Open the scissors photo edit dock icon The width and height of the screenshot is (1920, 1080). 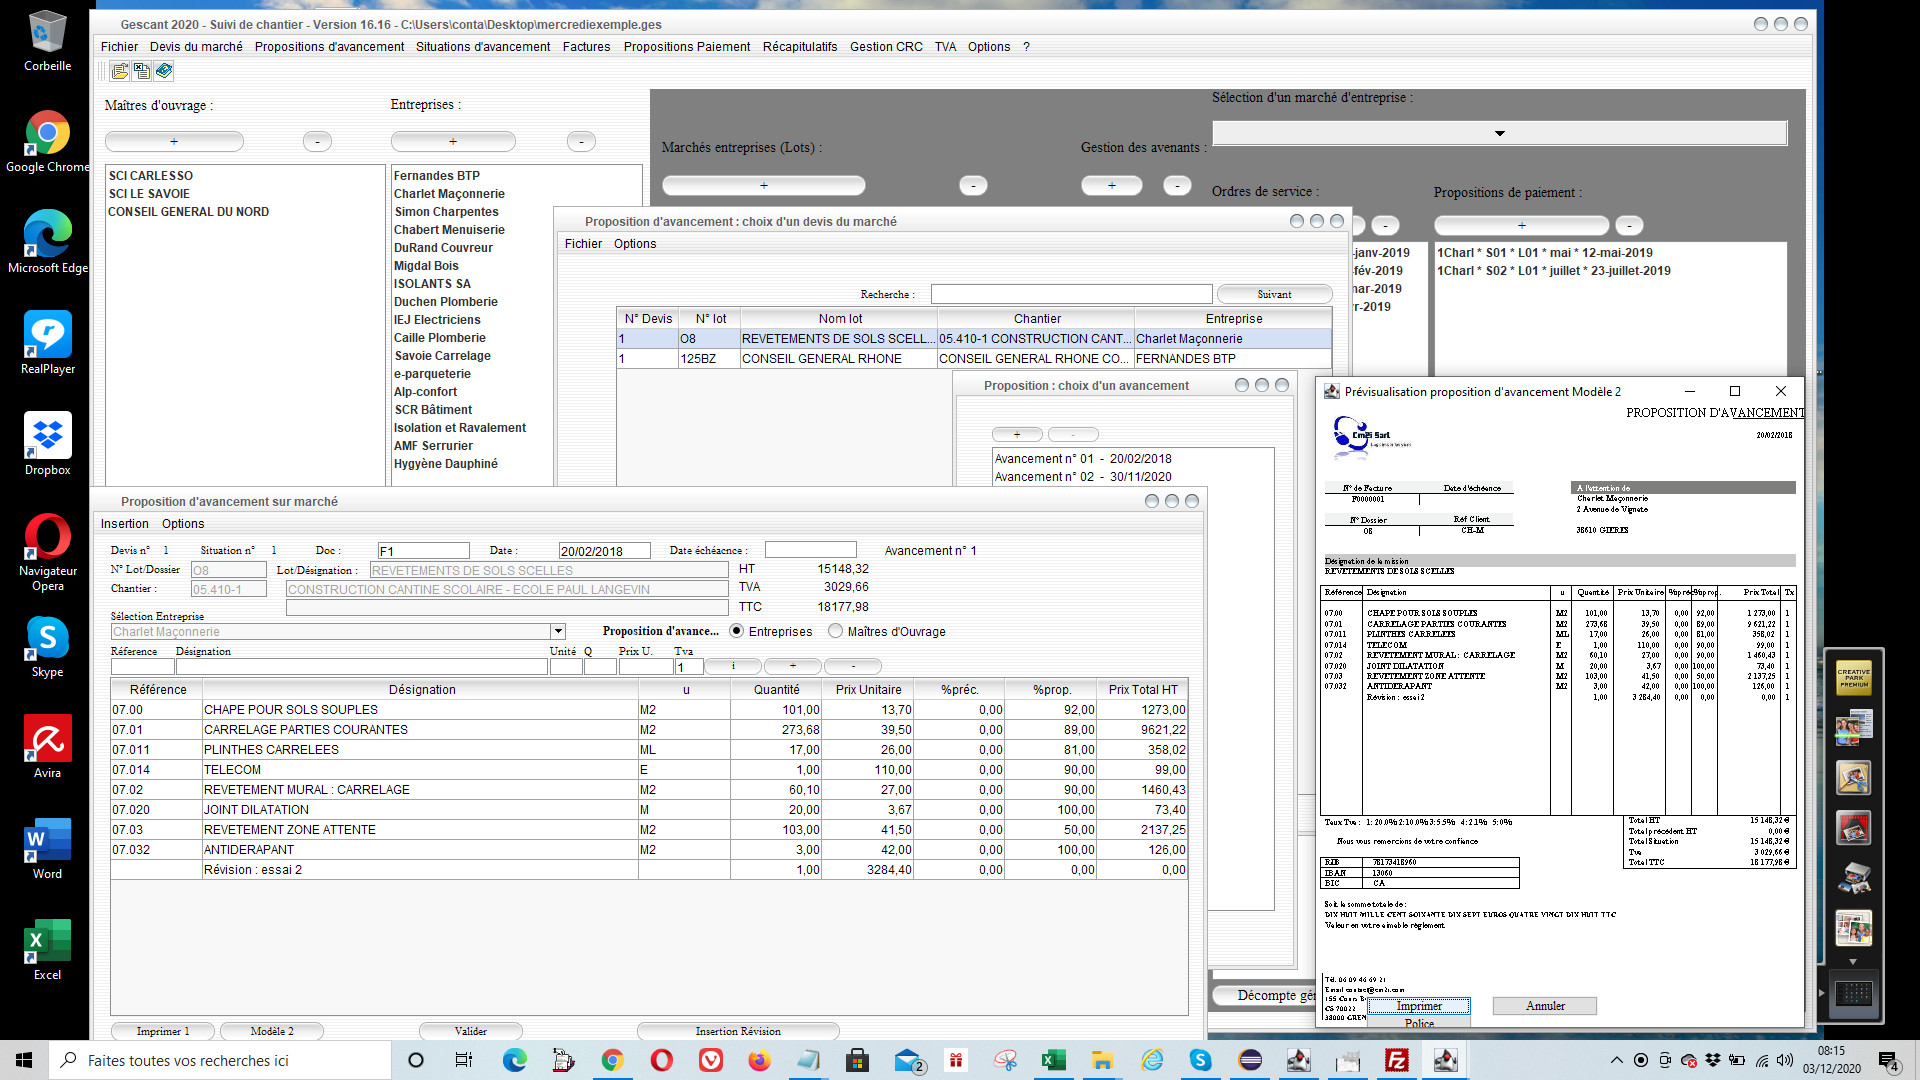tap(1853, 777)
